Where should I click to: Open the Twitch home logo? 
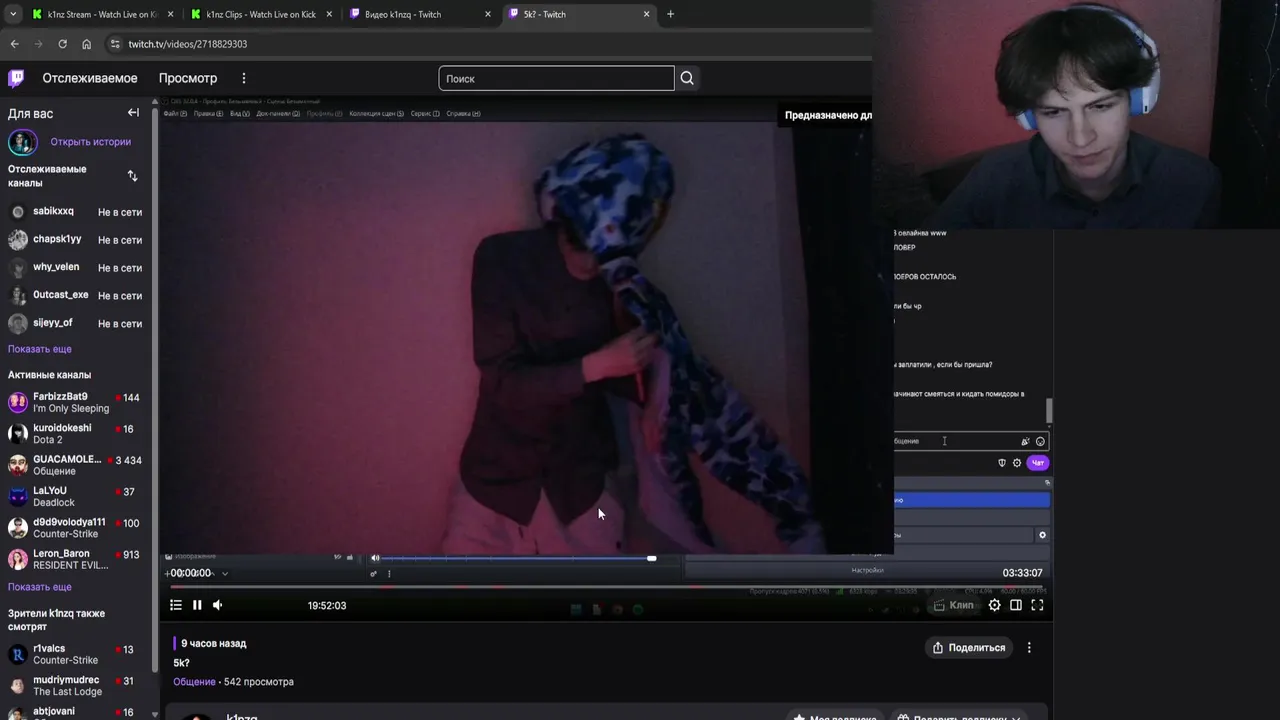16,78
